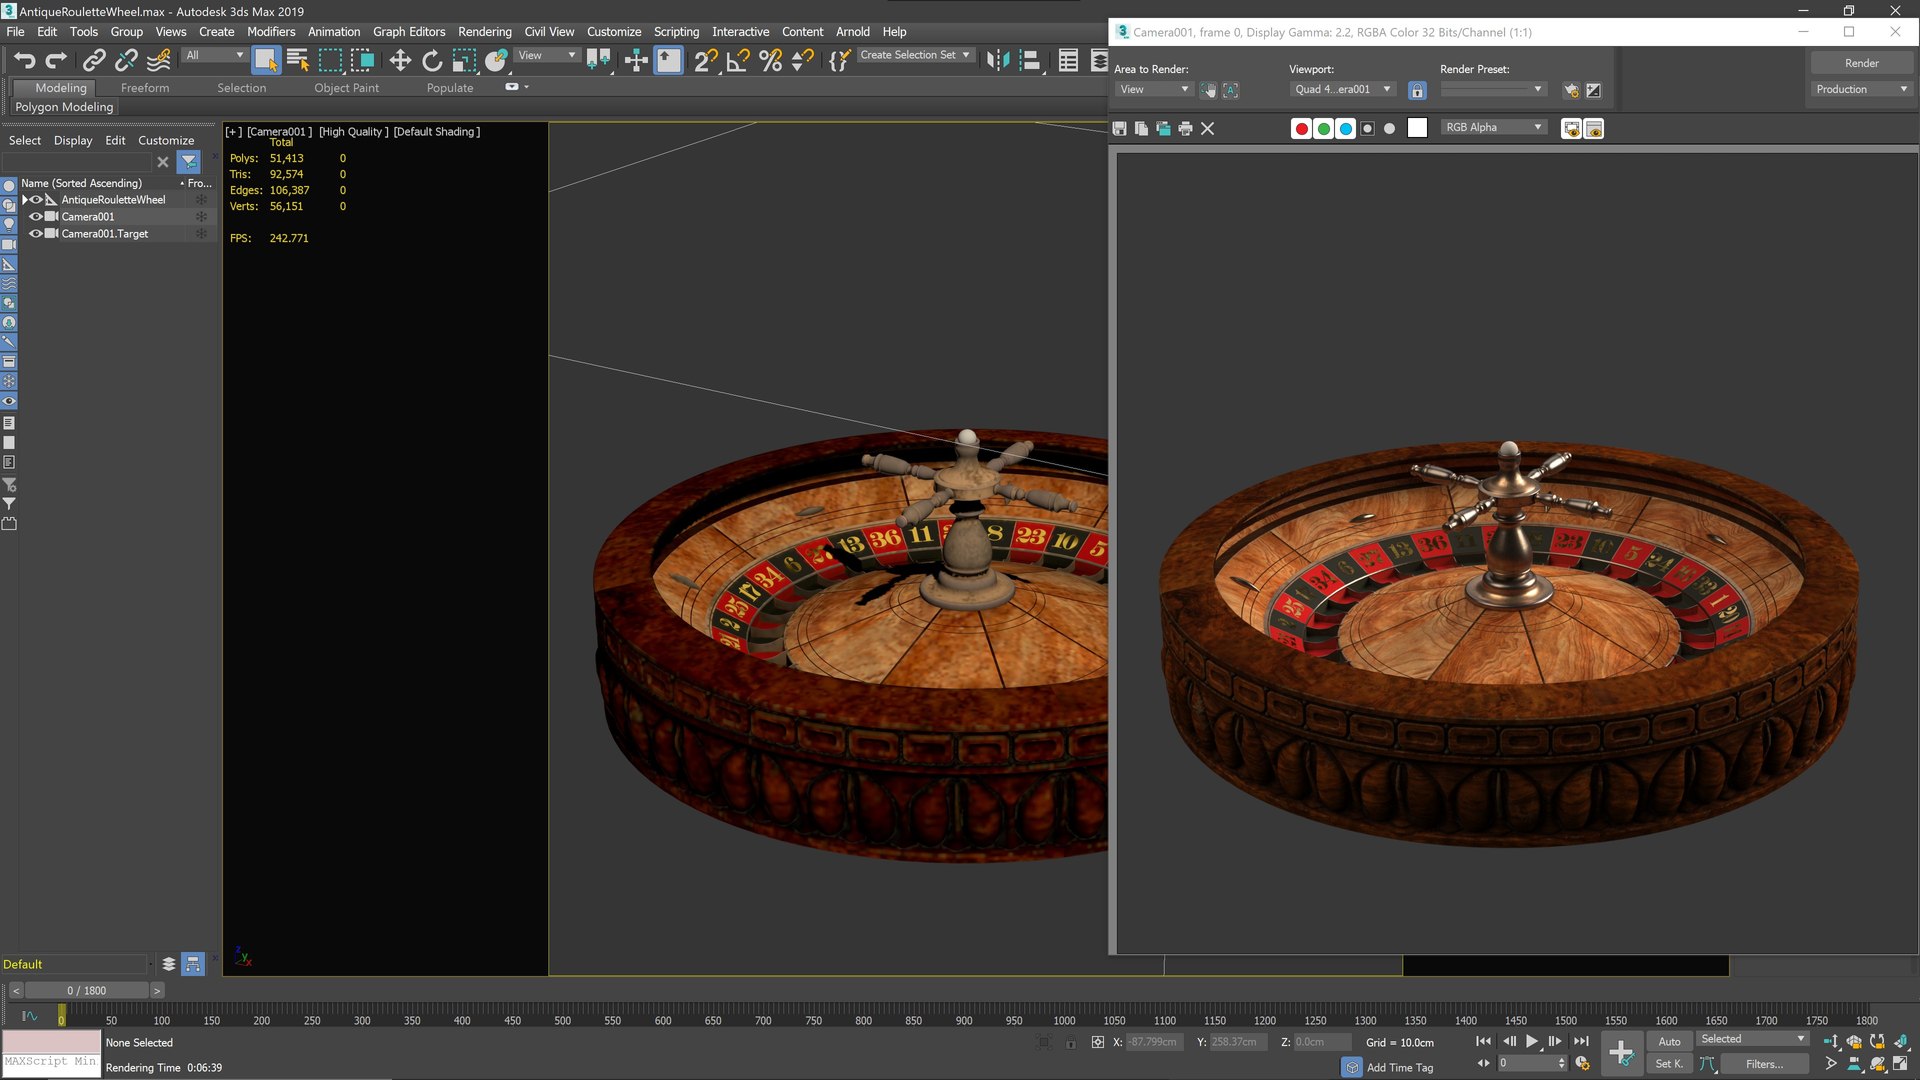This screenshot has height=1080, width=1920.
Task: Enable the blue channel toggle
Action: pyautogui.click(x=1345, y=128)
